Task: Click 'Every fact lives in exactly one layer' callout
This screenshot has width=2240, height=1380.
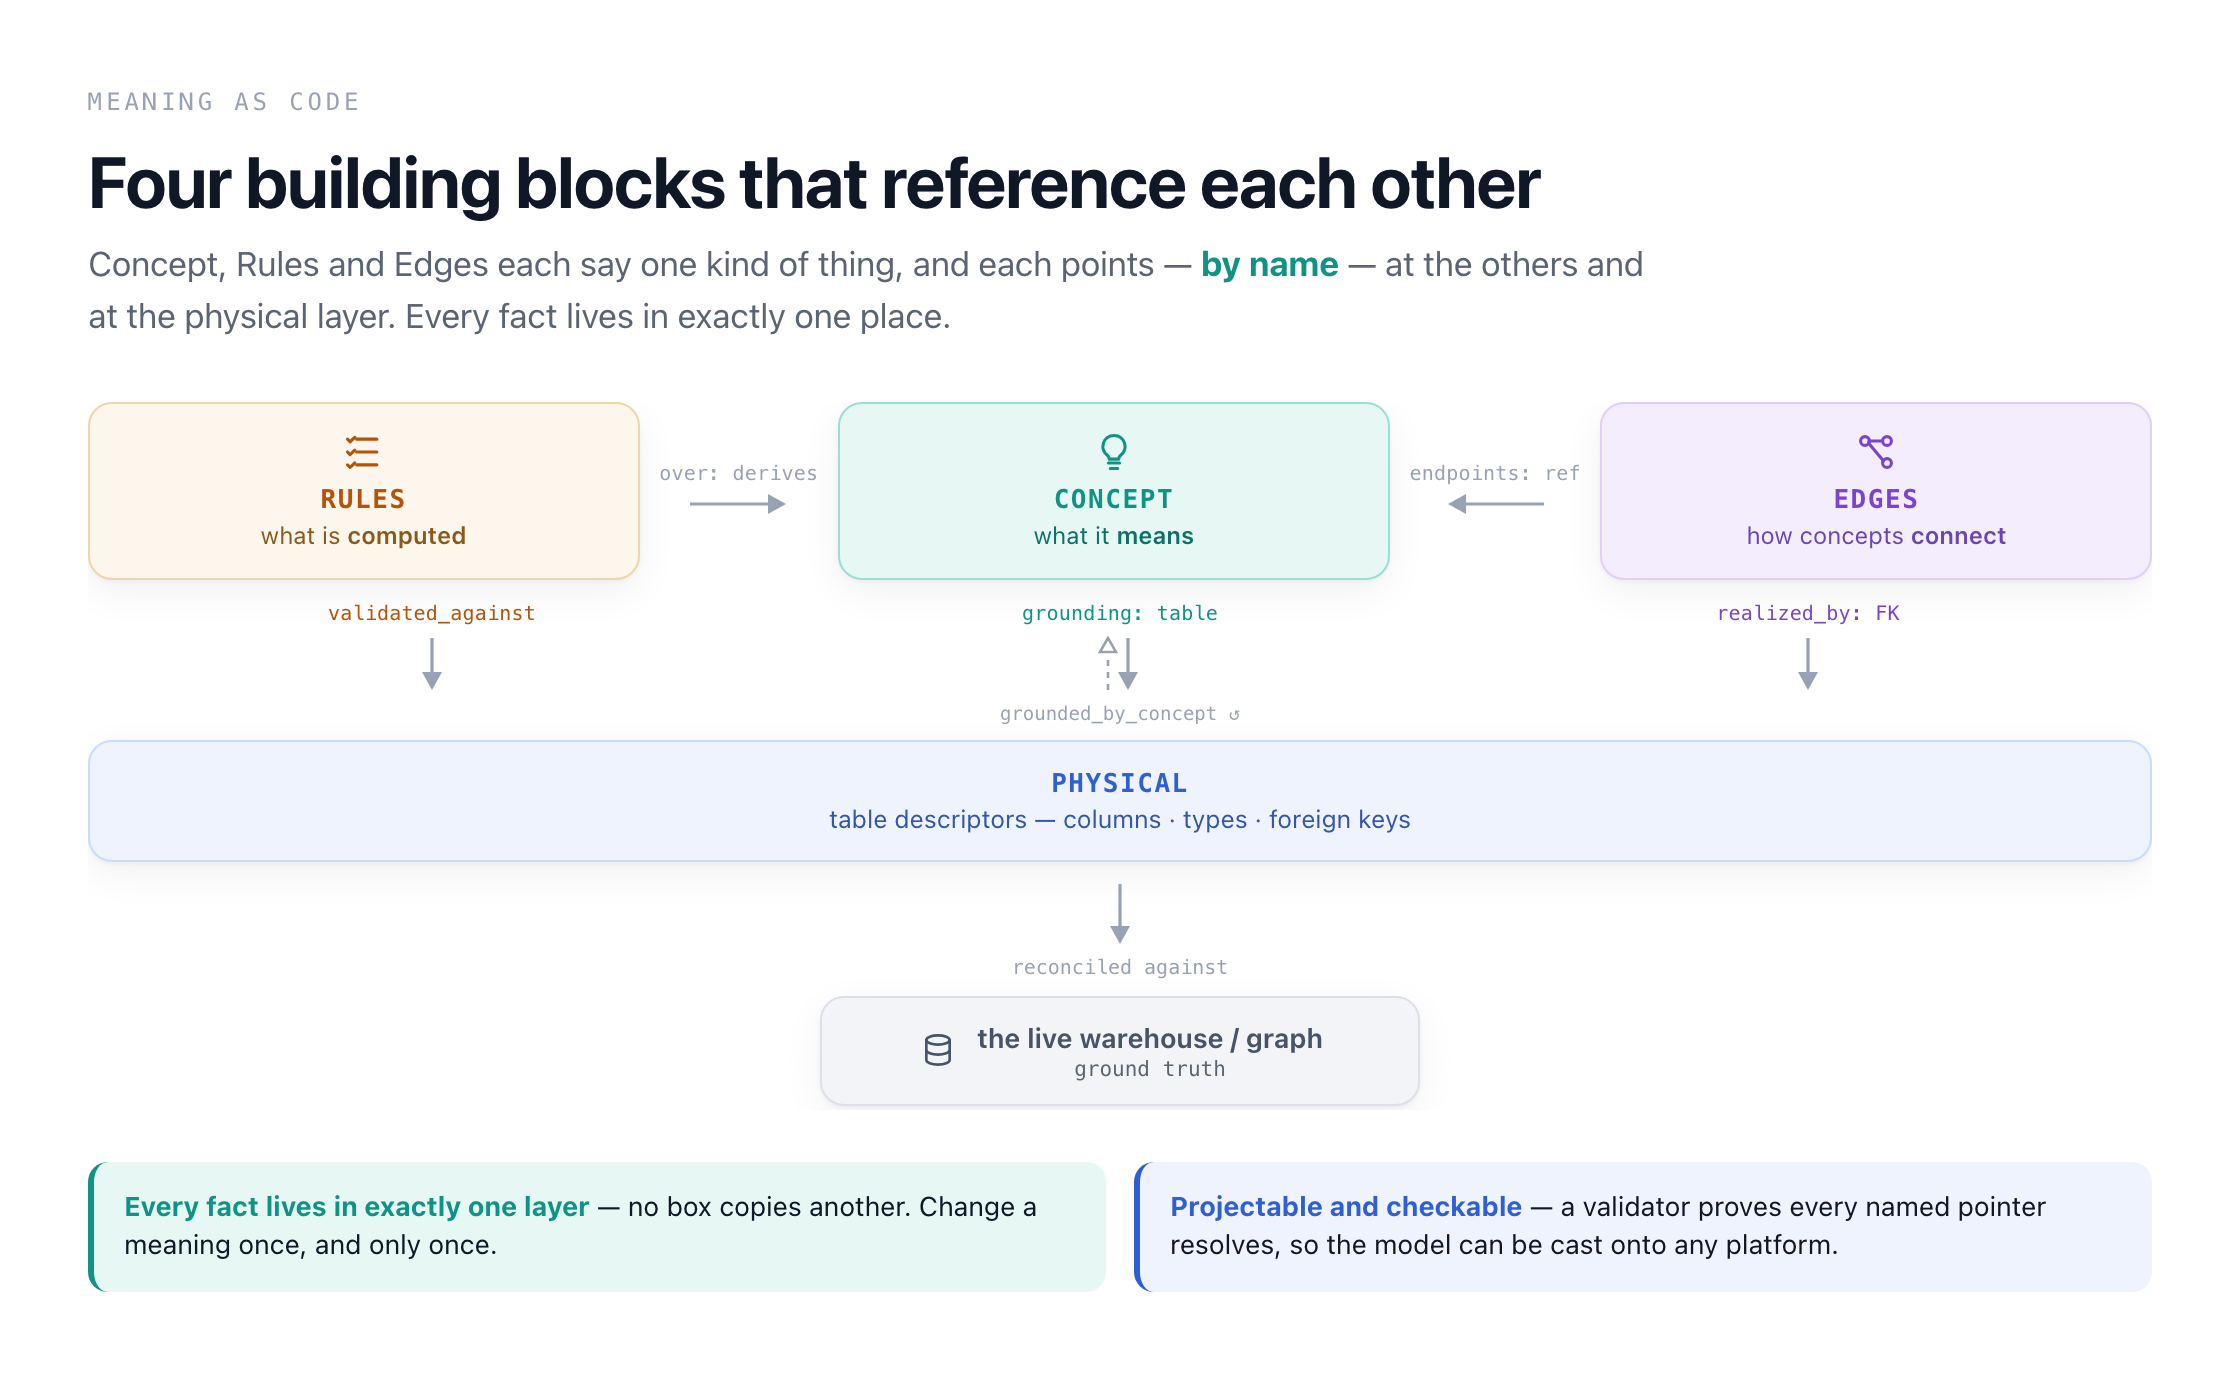Action: click(x=597, y=1226)
